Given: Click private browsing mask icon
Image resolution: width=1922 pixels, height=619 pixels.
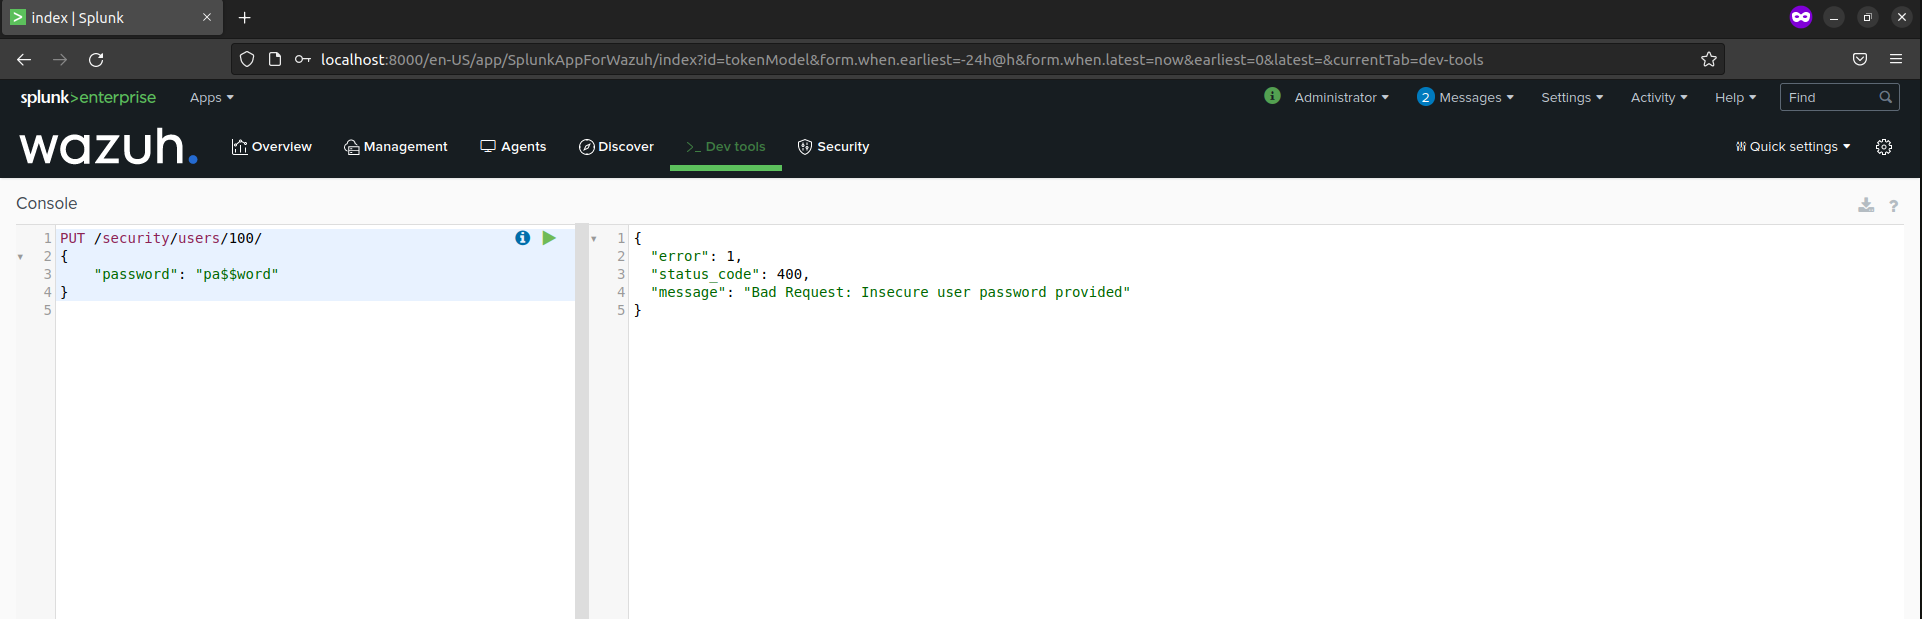Looking at the screenshot, I should click(x=1801, y=17).
